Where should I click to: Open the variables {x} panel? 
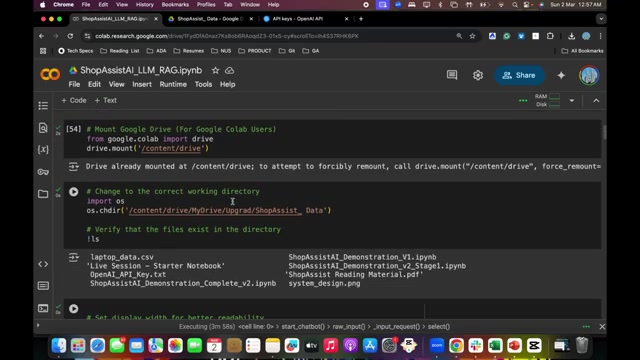(x=43, y=149)
